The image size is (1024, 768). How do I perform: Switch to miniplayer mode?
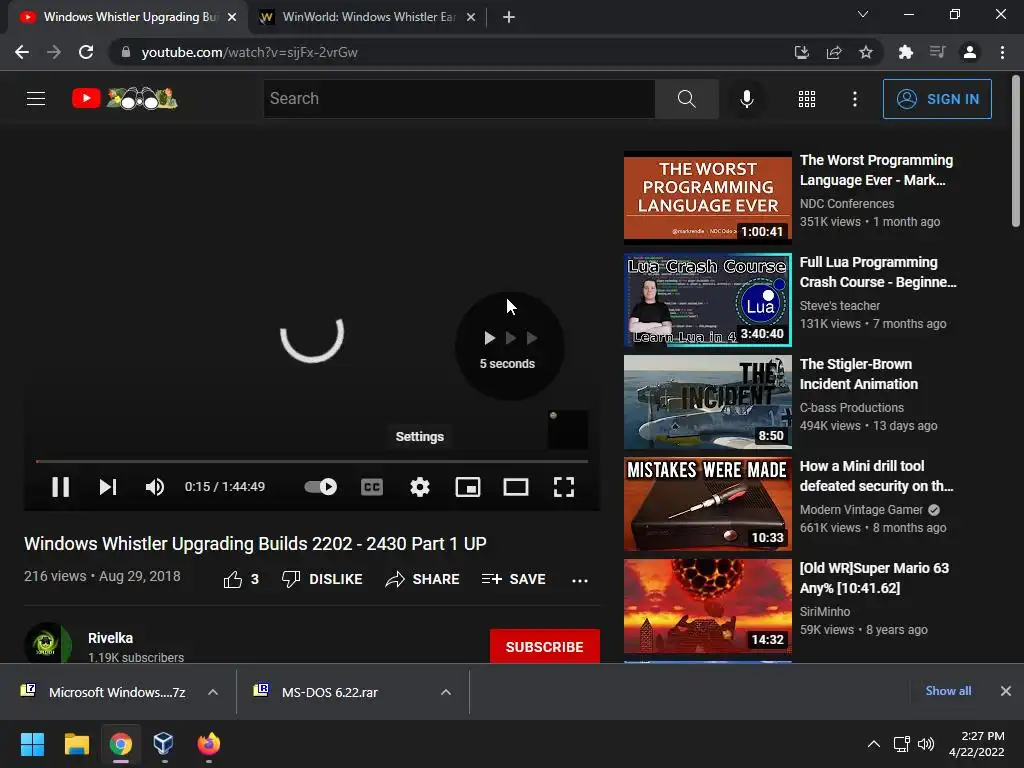[468, 487]
